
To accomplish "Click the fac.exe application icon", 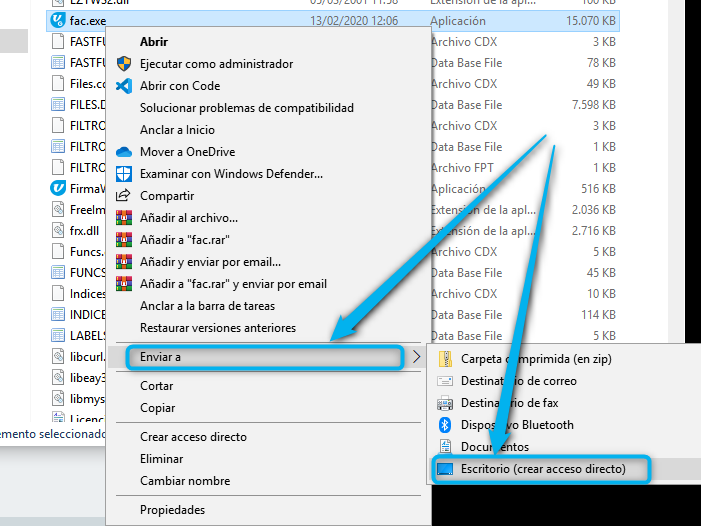I will tap(58, 21).
